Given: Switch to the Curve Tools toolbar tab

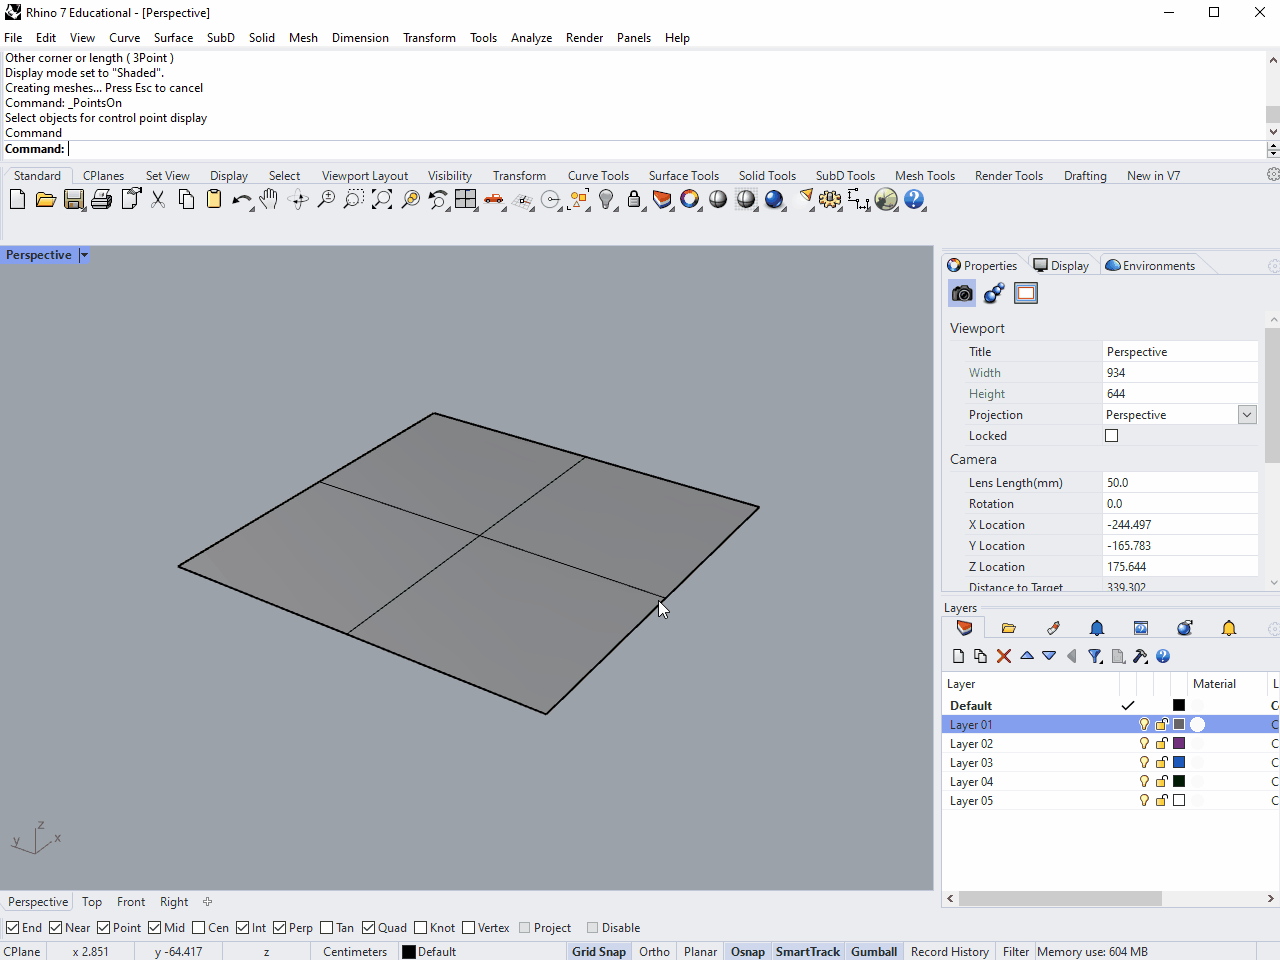Looking at the screenshot, I should click(598, 176).
